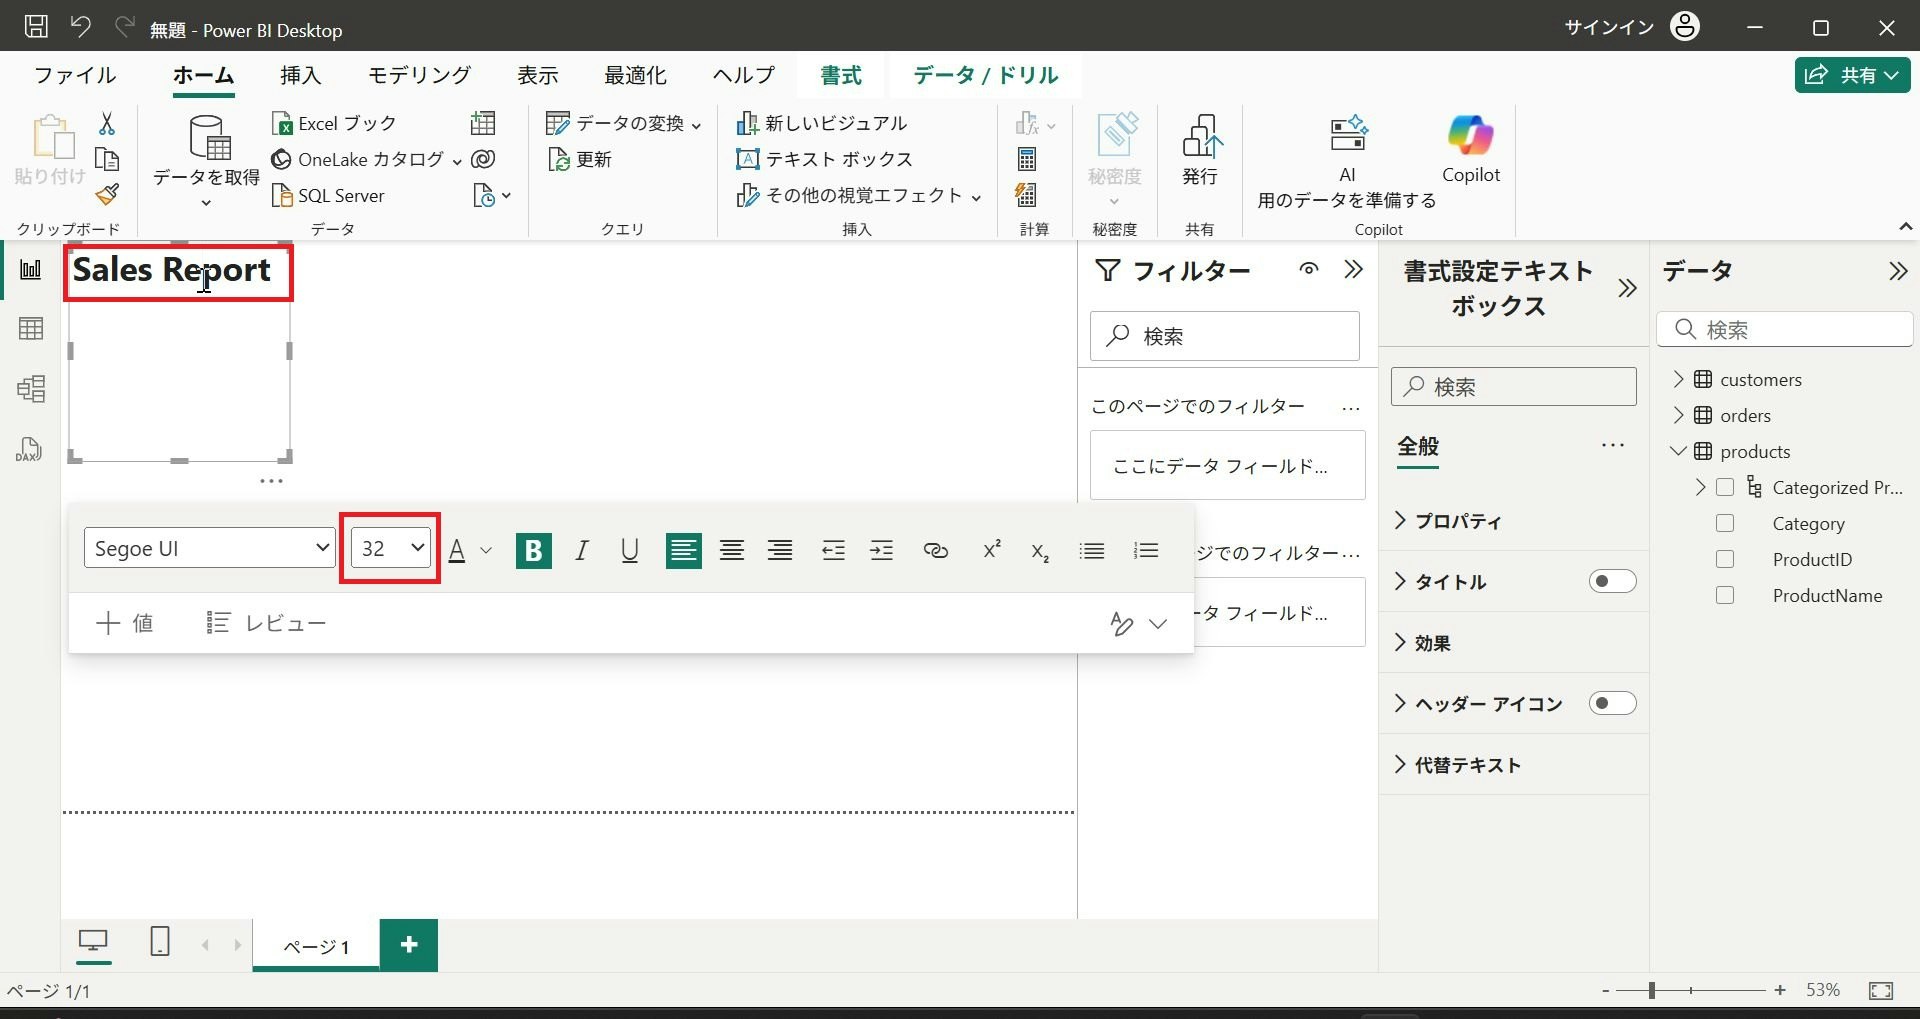
Task: Check the ProductID field checkbox
Action: coord(1725,559)
